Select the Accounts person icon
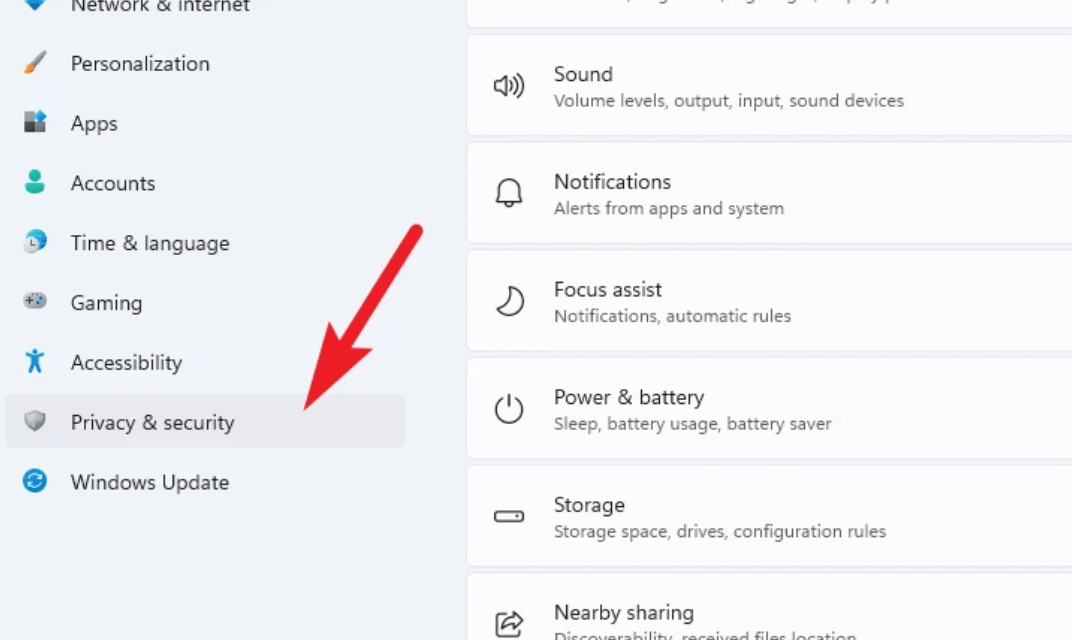The height and width of the screenshot is (640, 1072). 35,182
